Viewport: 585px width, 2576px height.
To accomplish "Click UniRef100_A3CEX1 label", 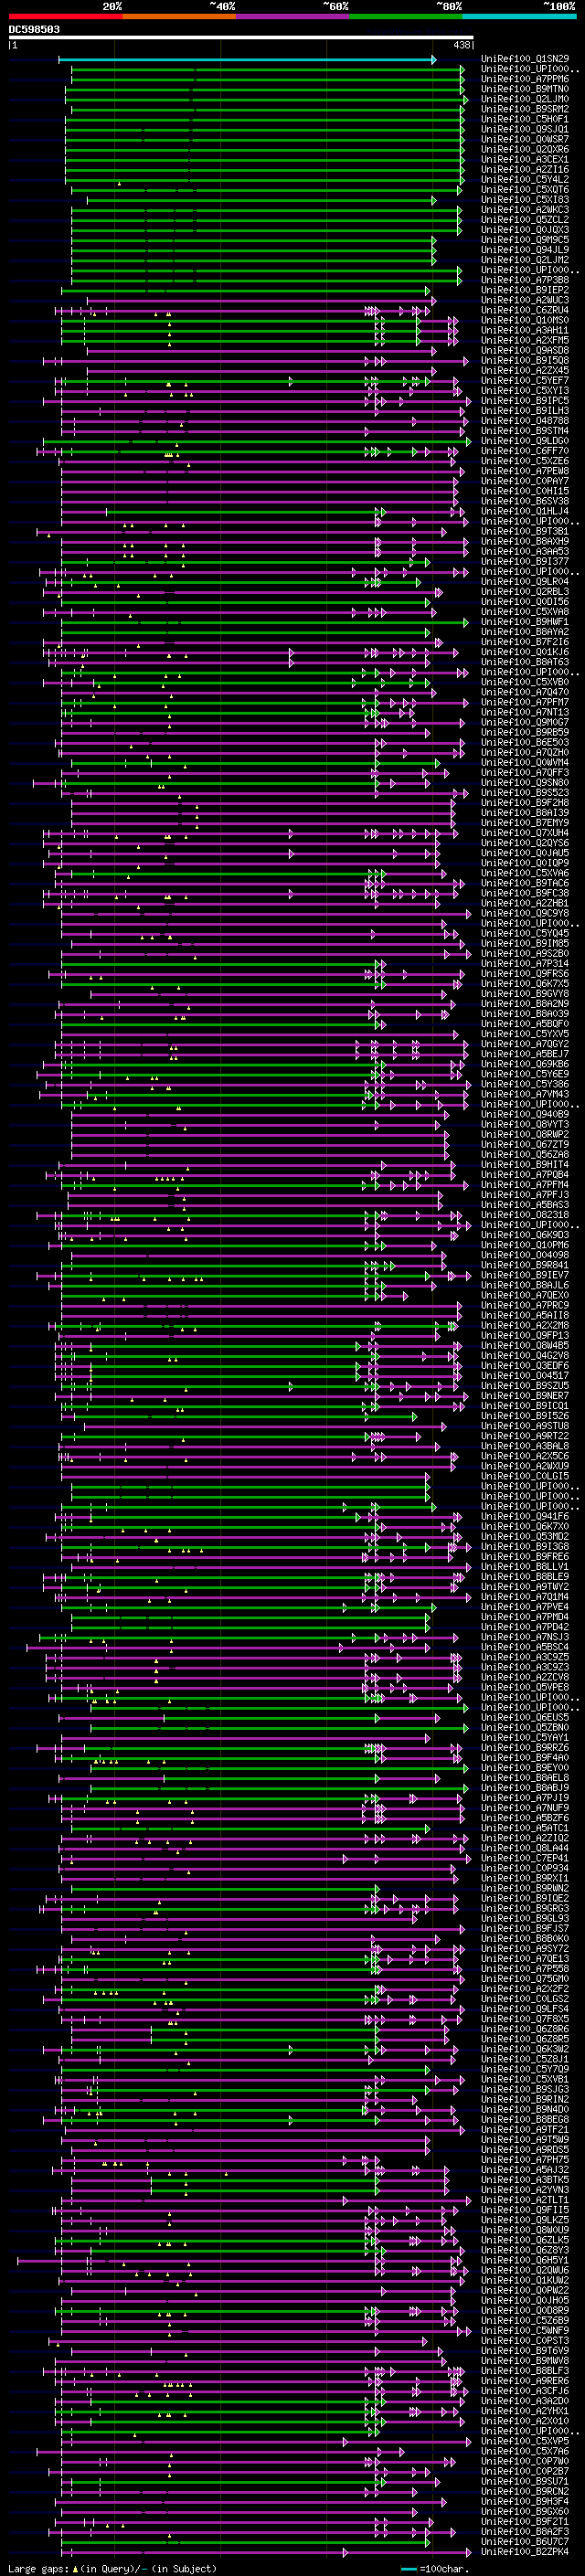I will click(525, 160).
